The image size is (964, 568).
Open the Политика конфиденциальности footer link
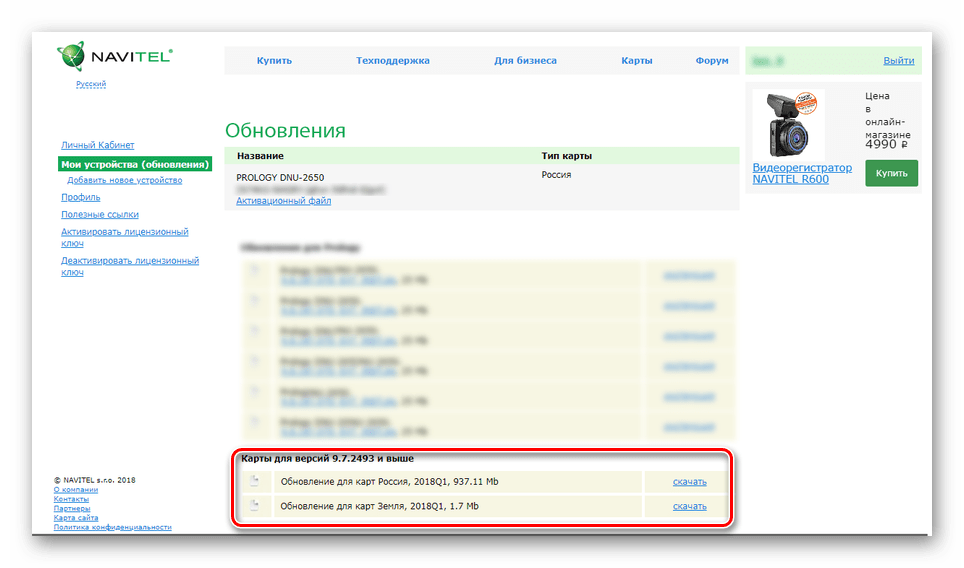coord(113,527)
